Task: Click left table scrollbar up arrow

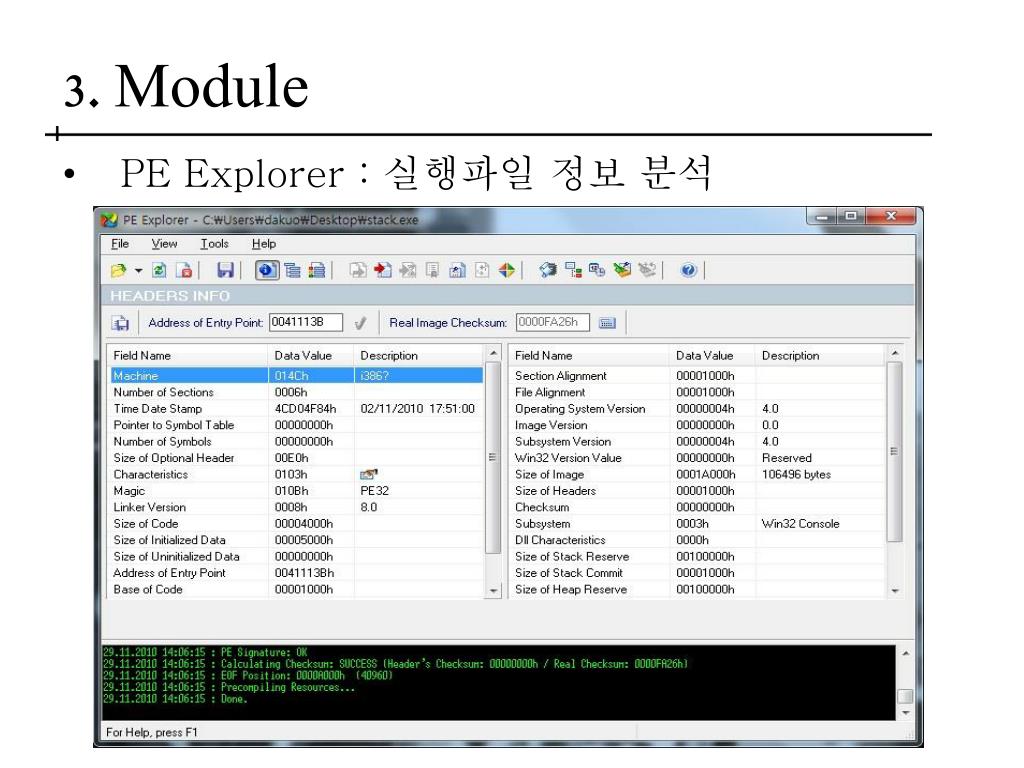Action: [494, 353]
